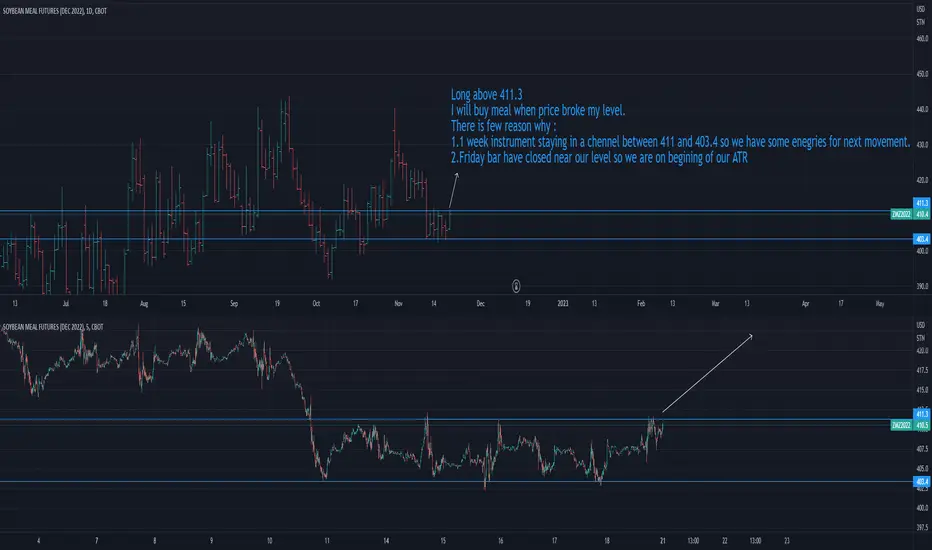
Task: Click the Dec label on the time axis
Action: (x=480, y=303)
